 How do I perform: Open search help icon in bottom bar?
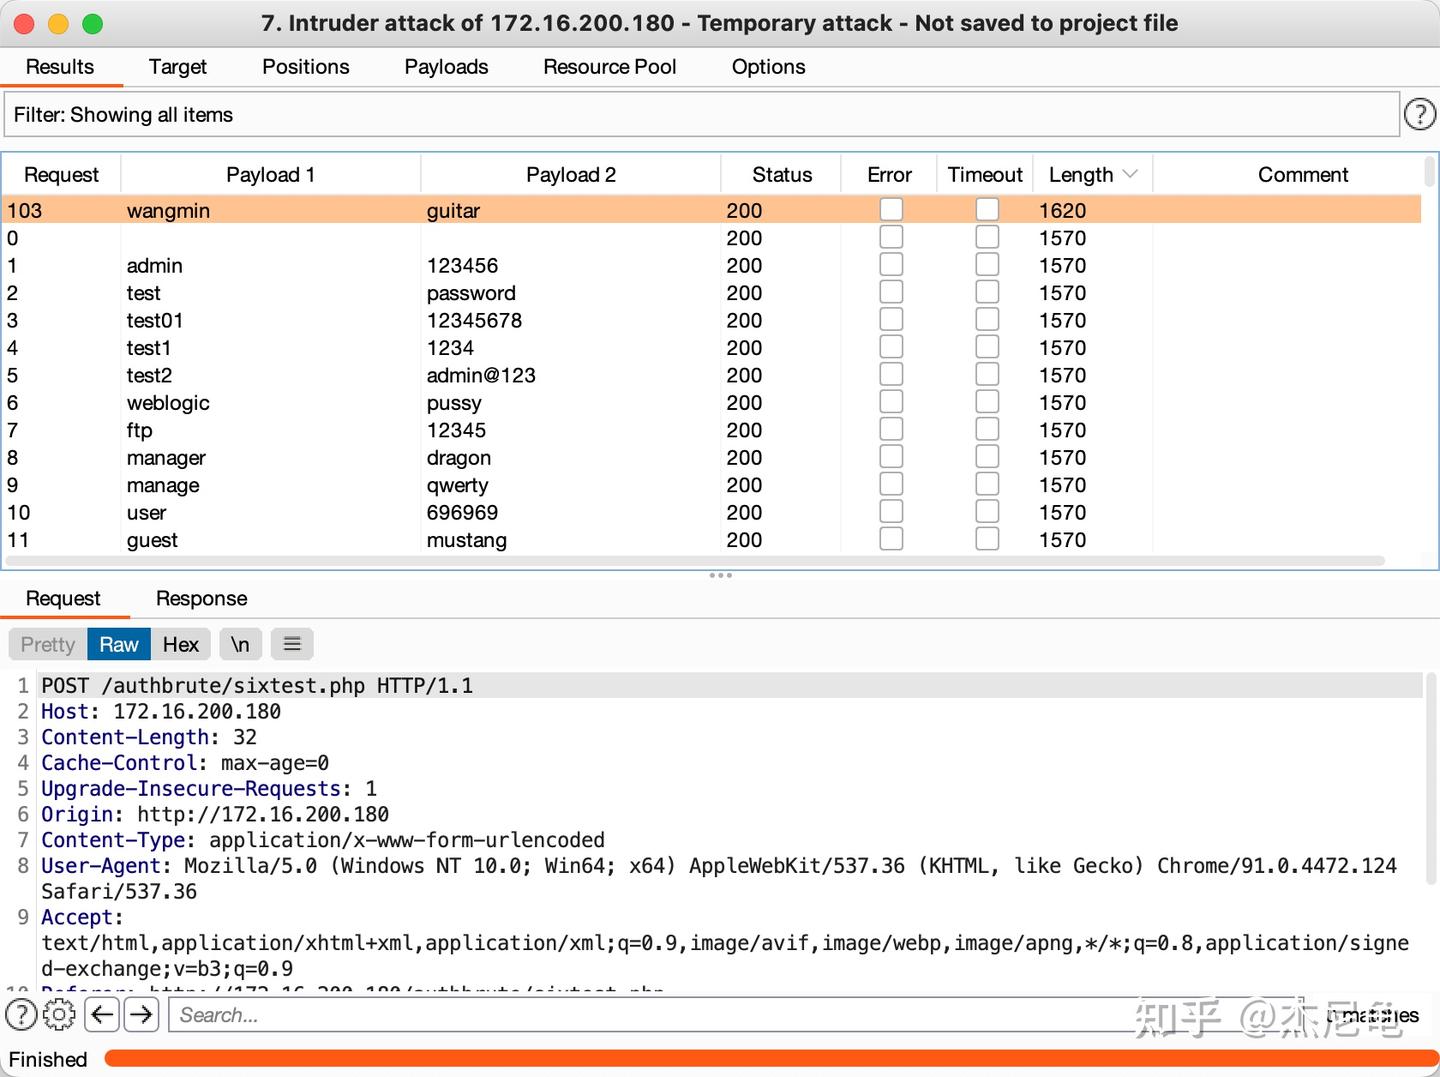pyautogui.click(x=21, y=1015)
